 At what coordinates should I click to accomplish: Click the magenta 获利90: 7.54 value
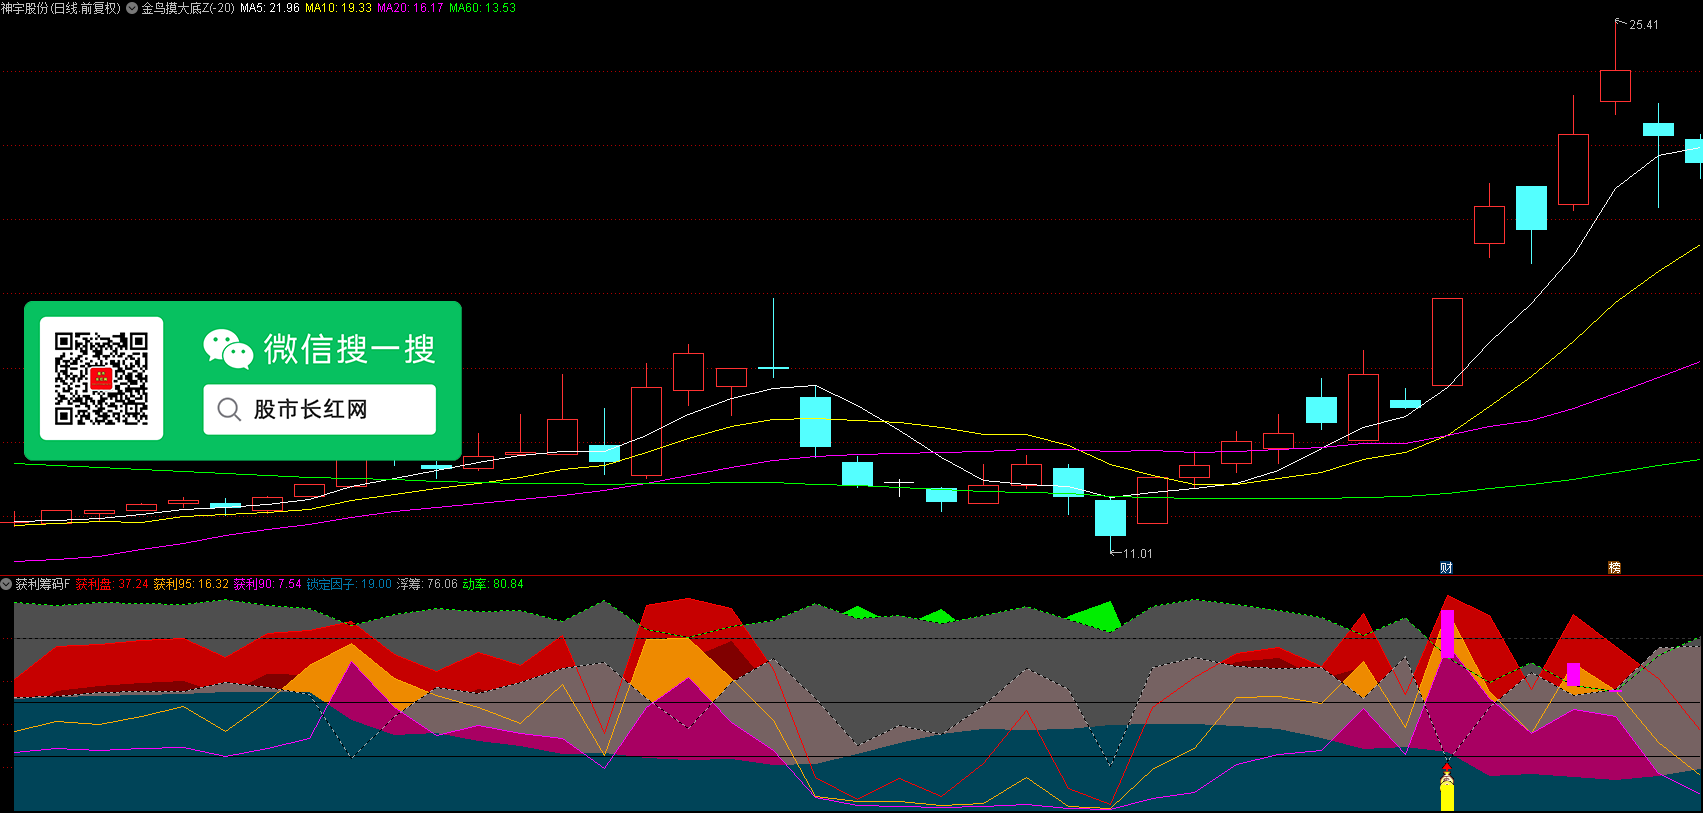(x=268, y=584)
